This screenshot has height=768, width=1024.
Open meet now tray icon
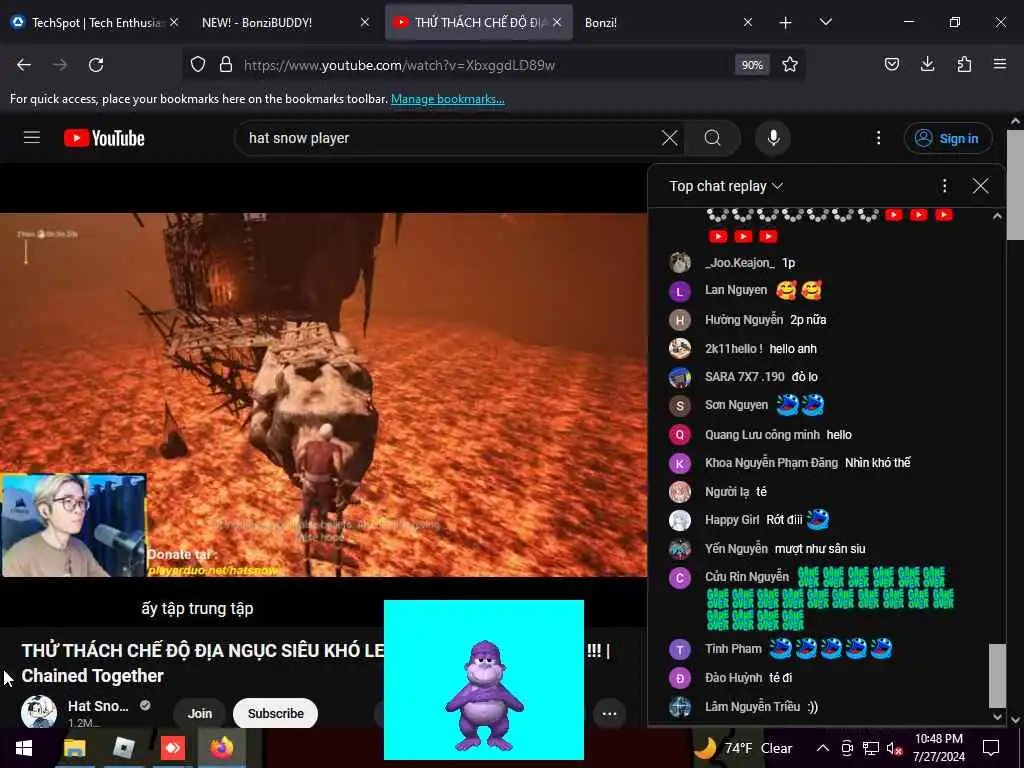coord(847,748)
